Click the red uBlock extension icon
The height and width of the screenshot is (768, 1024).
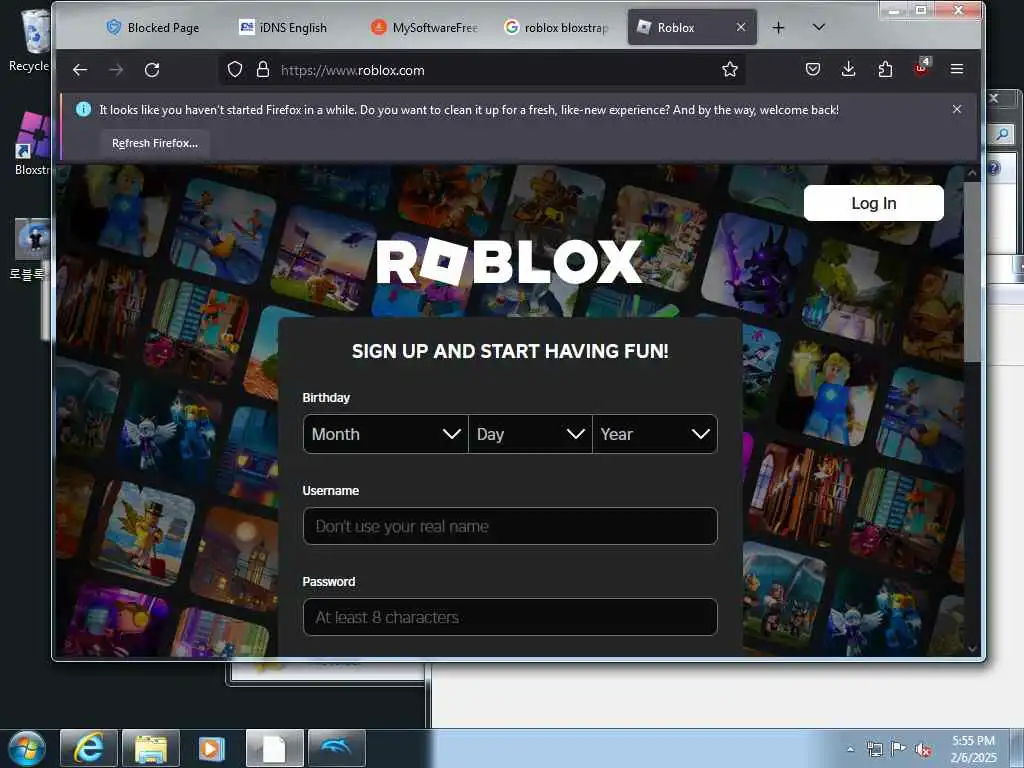[921, 68]
